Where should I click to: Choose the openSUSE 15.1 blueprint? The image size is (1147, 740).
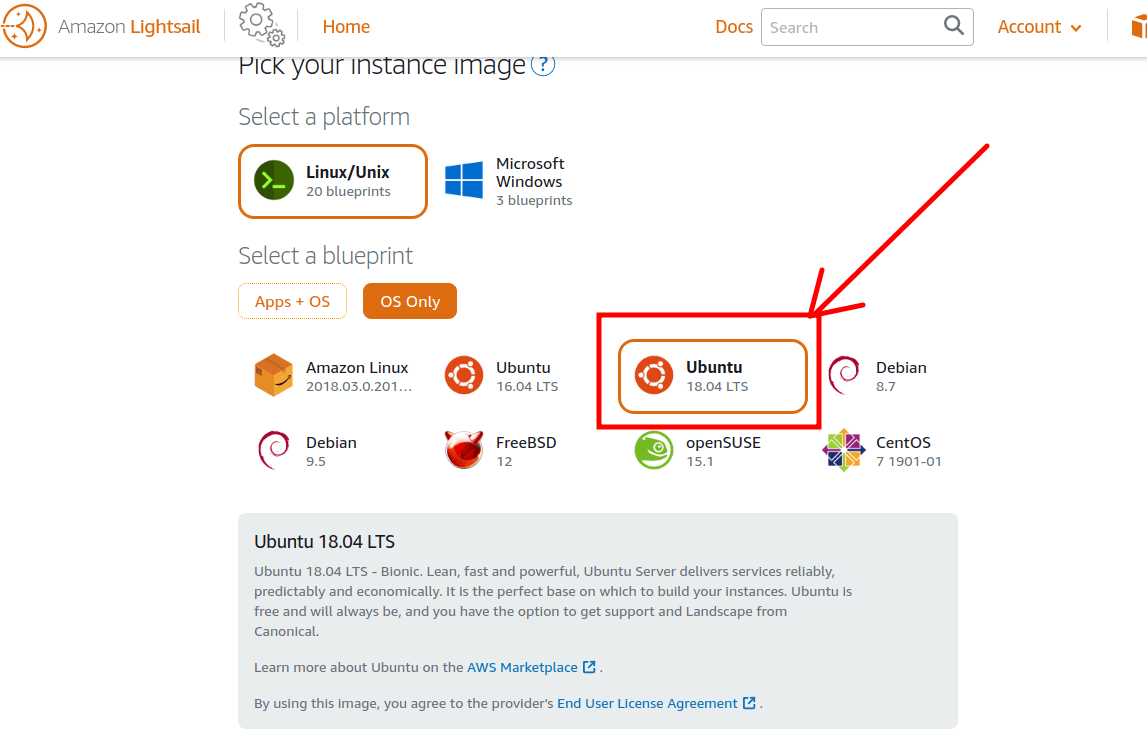click(712, 450)
